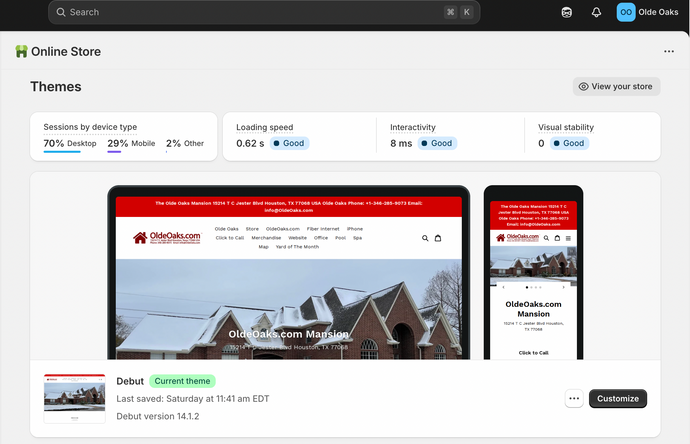Viewport: 690px width, 444px height.
Task: Click previous slide arrow in mobile preview
Action: [503, 287]
